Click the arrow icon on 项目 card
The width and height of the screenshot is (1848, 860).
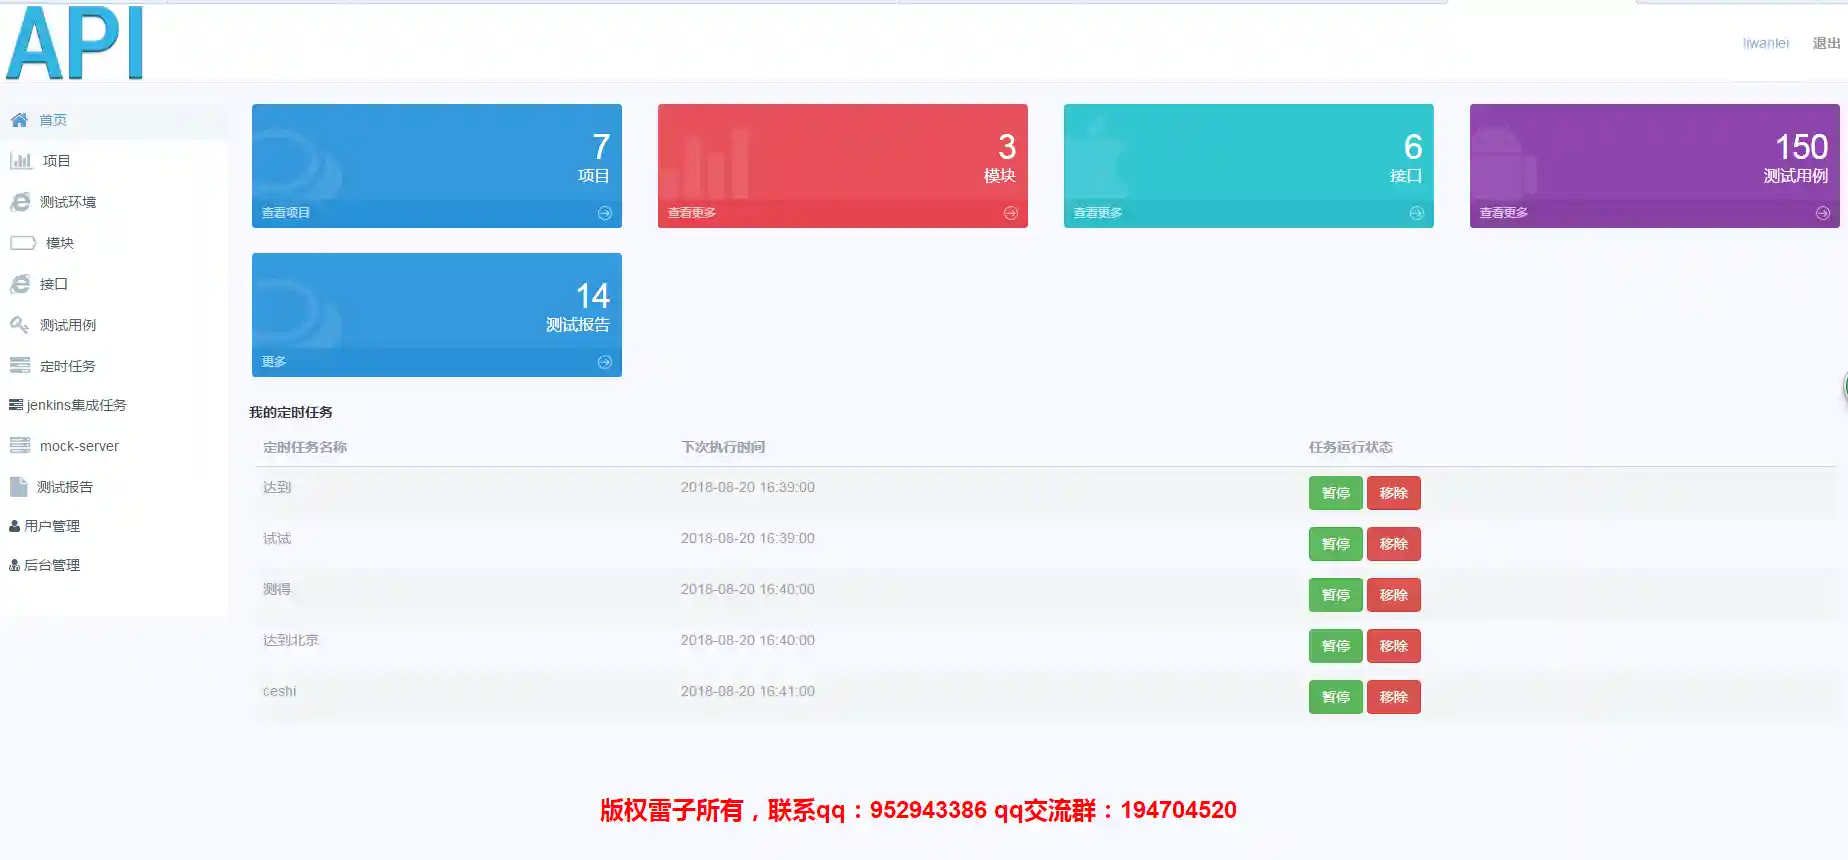pyautogui.click(x=605, y=213)
